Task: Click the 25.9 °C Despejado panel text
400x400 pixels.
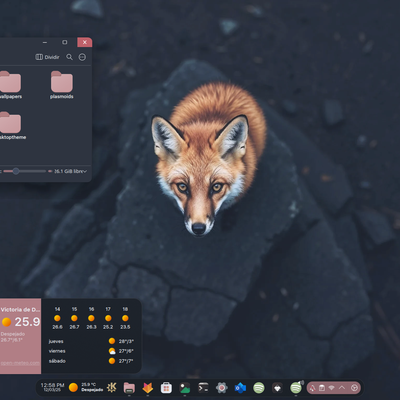Action: point(92,387)
